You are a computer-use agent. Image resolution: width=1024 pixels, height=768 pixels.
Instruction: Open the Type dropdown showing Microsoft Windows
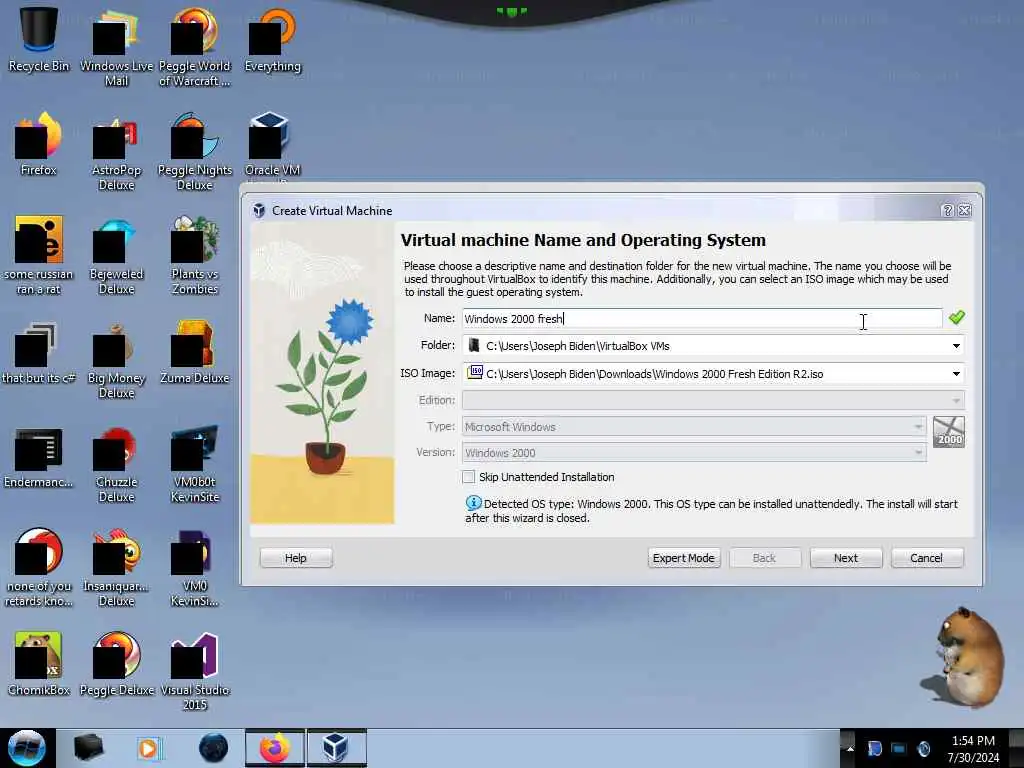pos(694,426)
